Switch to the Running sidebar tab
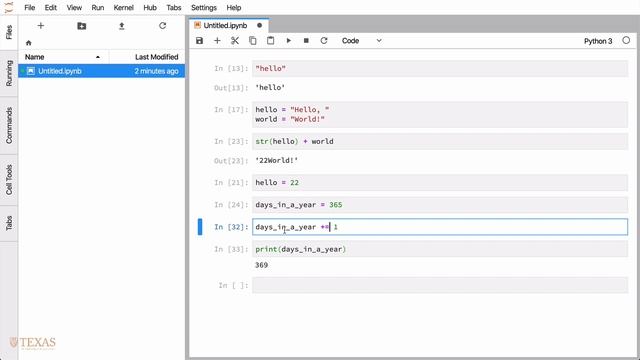The image size is (640, 360). (x=9, y=73)
